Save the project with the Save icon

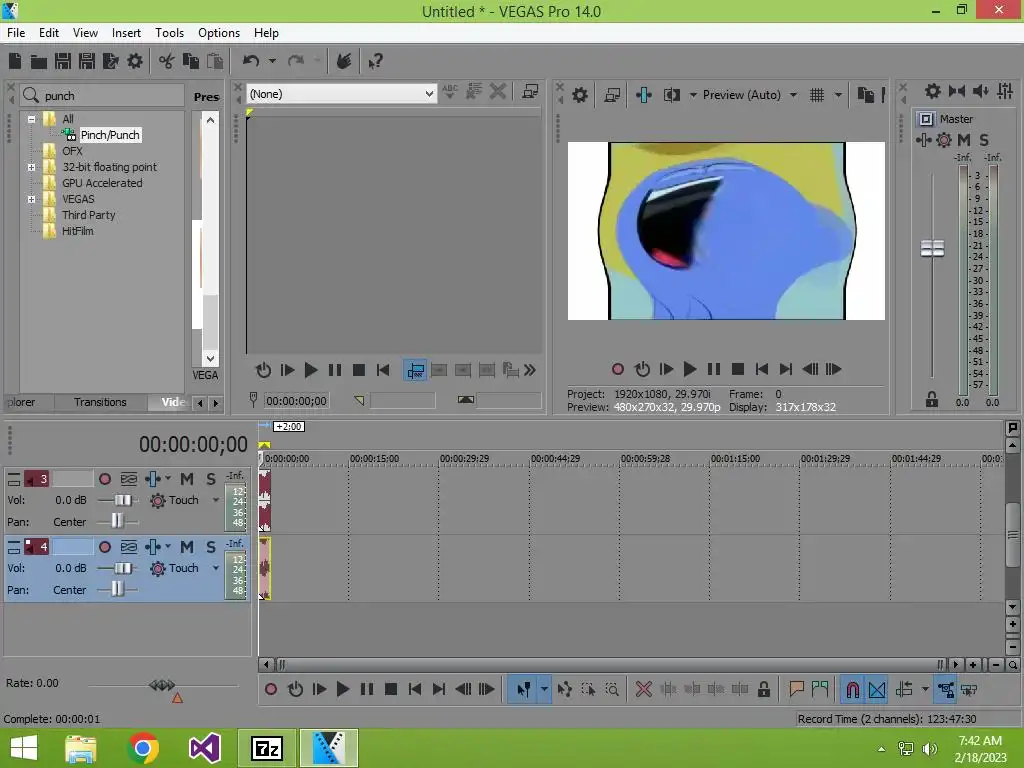point(63,61)
